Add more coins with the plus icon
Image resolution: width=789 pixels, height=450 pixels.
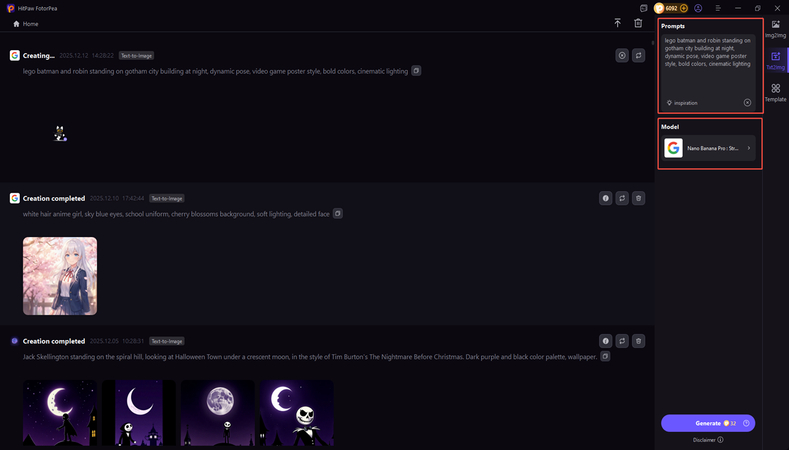pos(684,8)
